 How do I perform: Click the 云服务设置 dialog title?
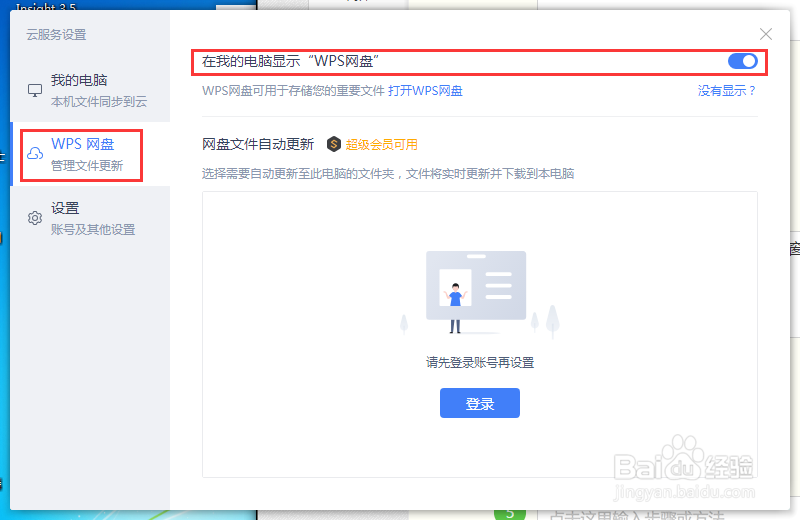point(56,35)
